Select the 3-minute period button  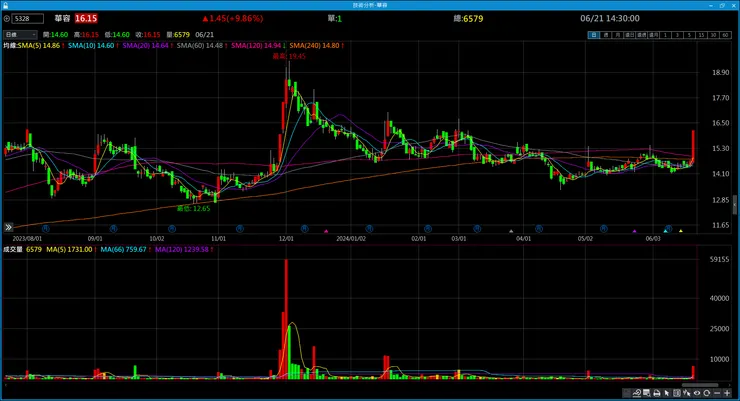tap(677, 35)
